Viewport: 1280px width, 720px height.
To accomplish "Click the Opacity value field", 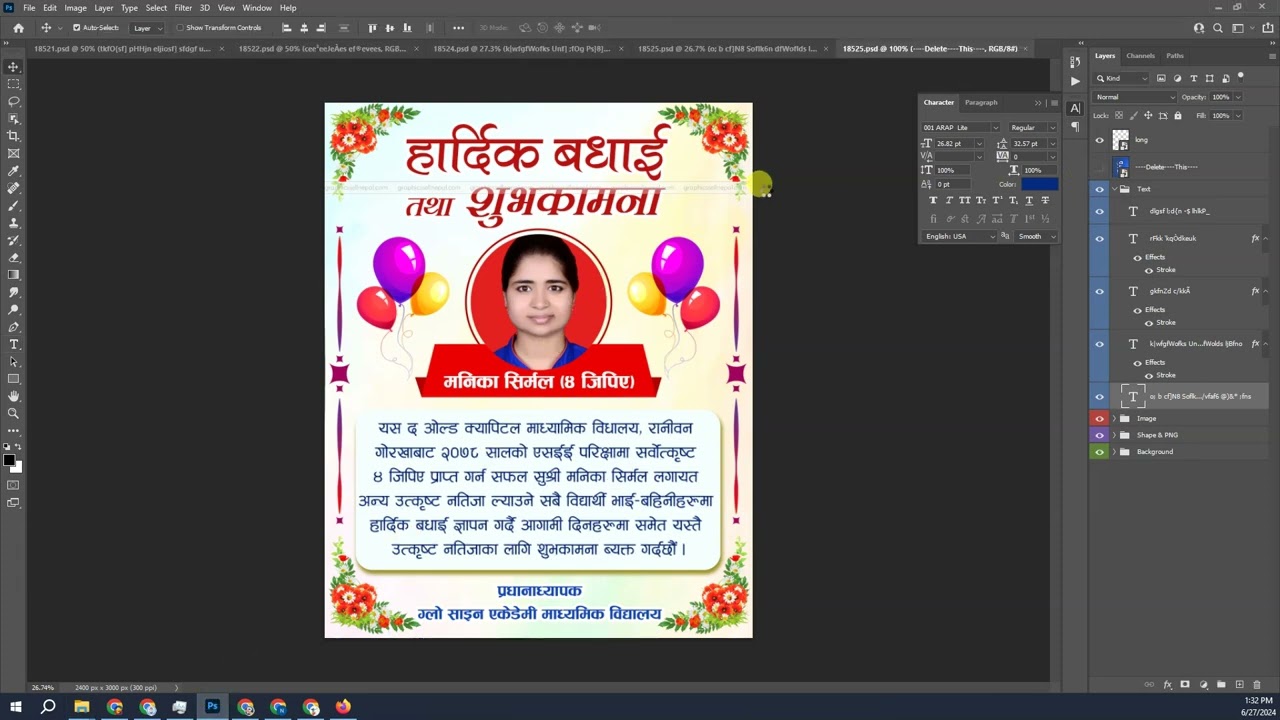I will click(1221, 97).
